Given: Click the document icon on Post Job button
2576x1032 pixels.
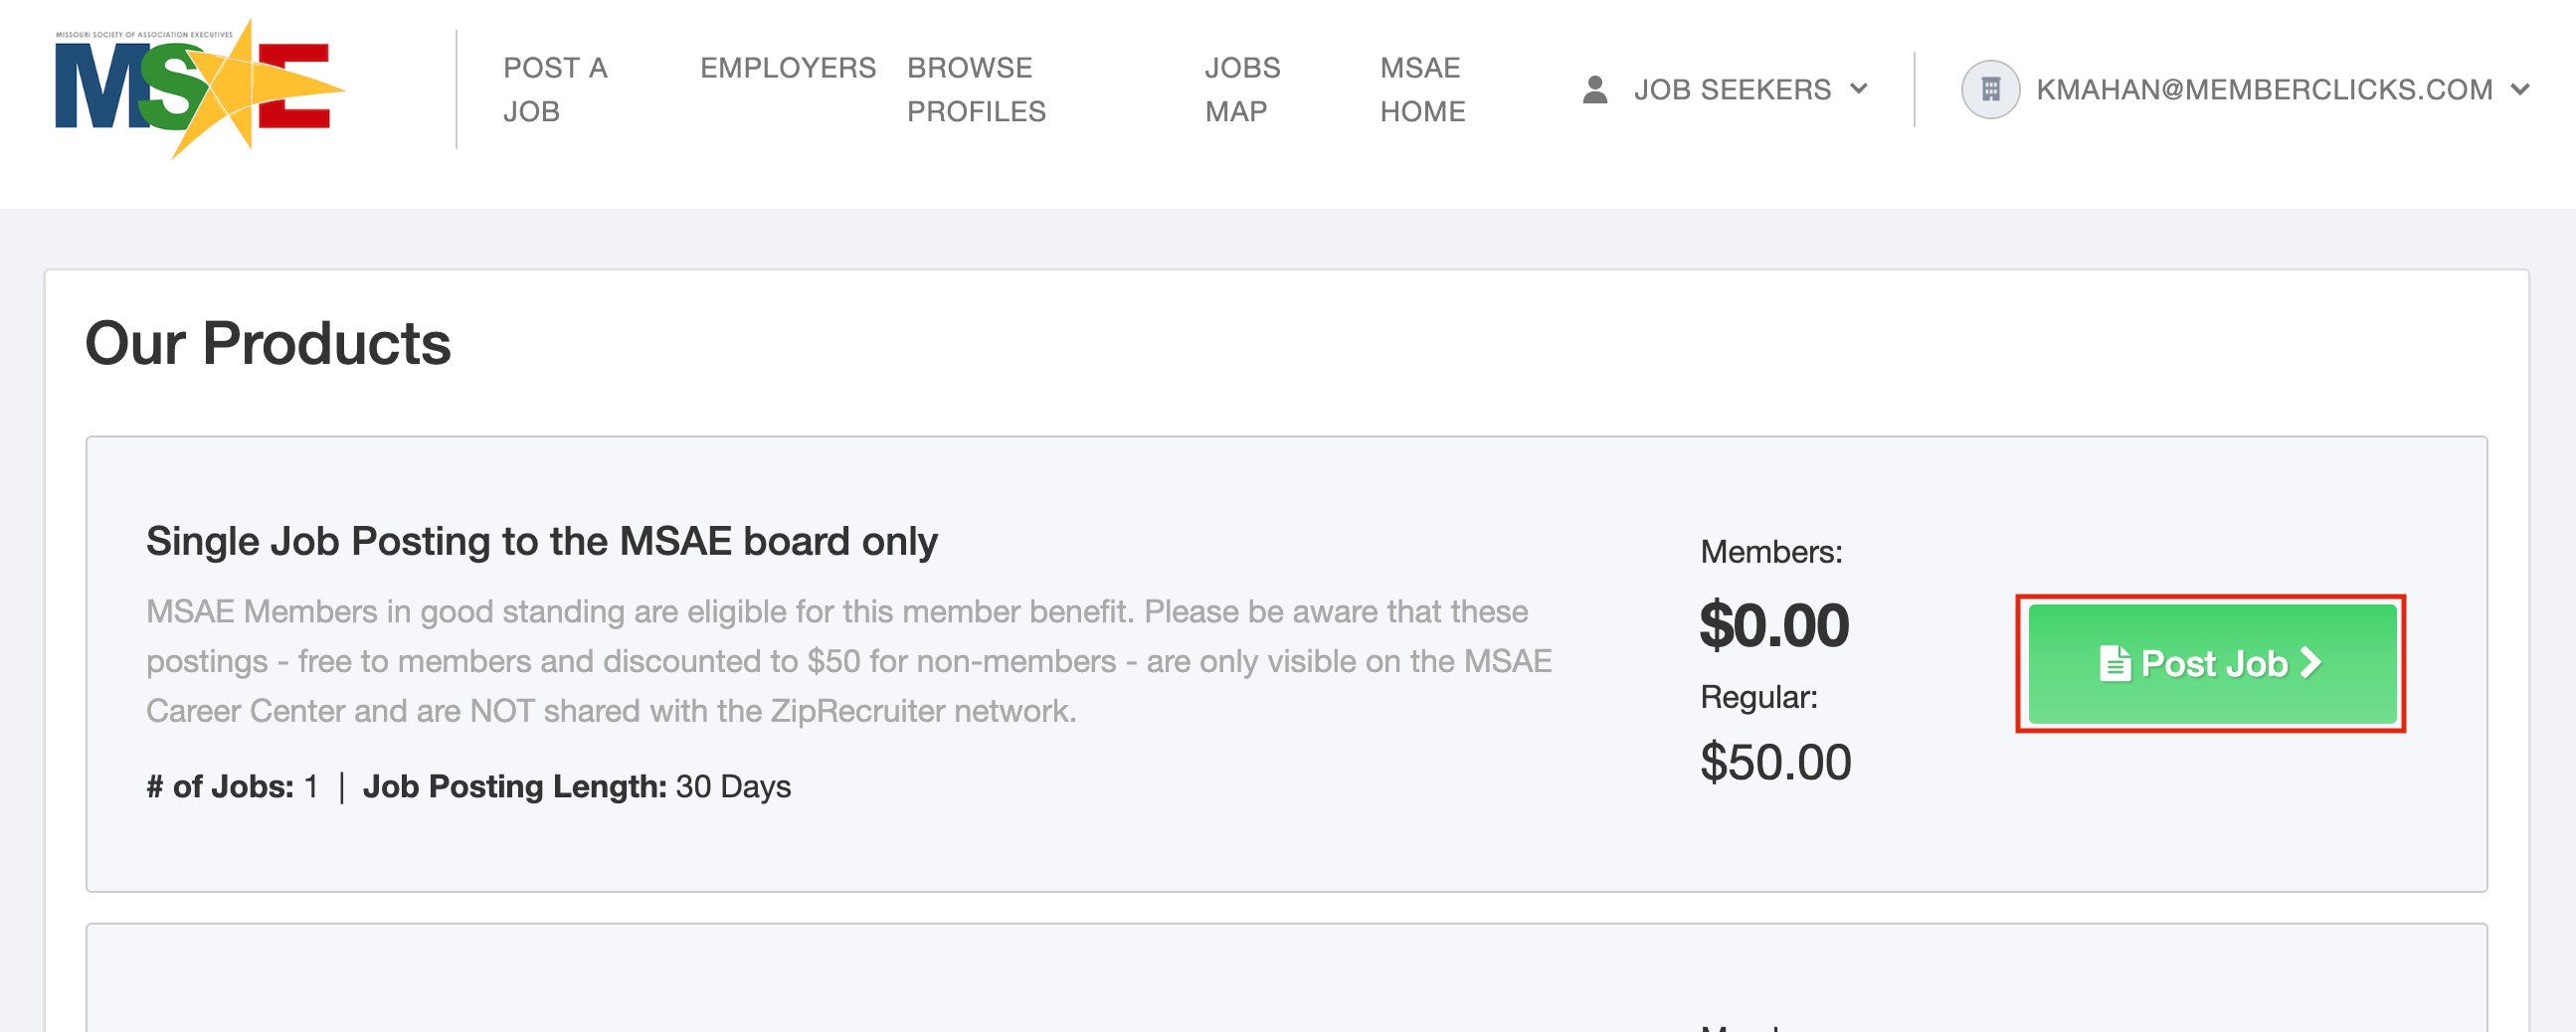Looking at the screenshot, I should point(2114,663).
